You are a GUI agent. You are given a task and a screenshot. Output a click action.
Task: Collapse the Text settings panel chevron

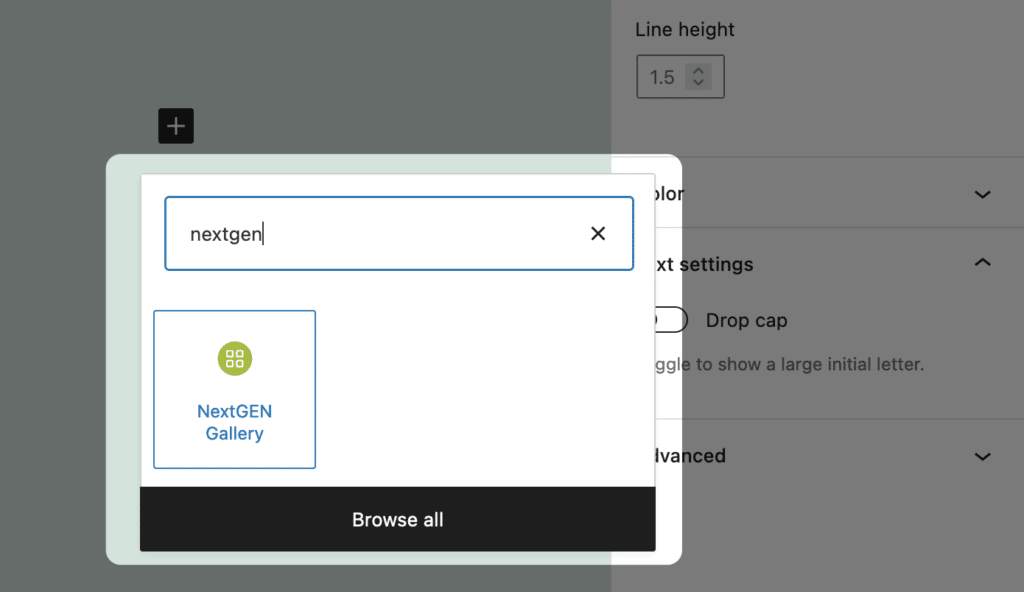click(982, 263)
